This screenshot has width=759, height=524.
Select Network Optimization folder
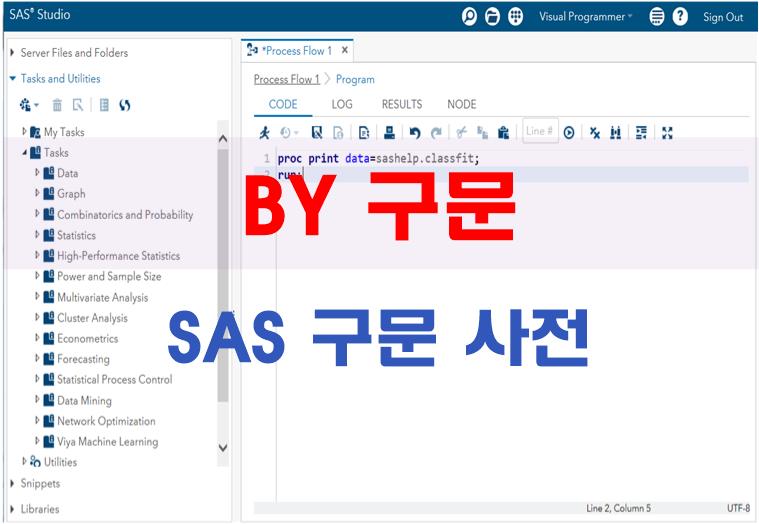click(106, 421)
